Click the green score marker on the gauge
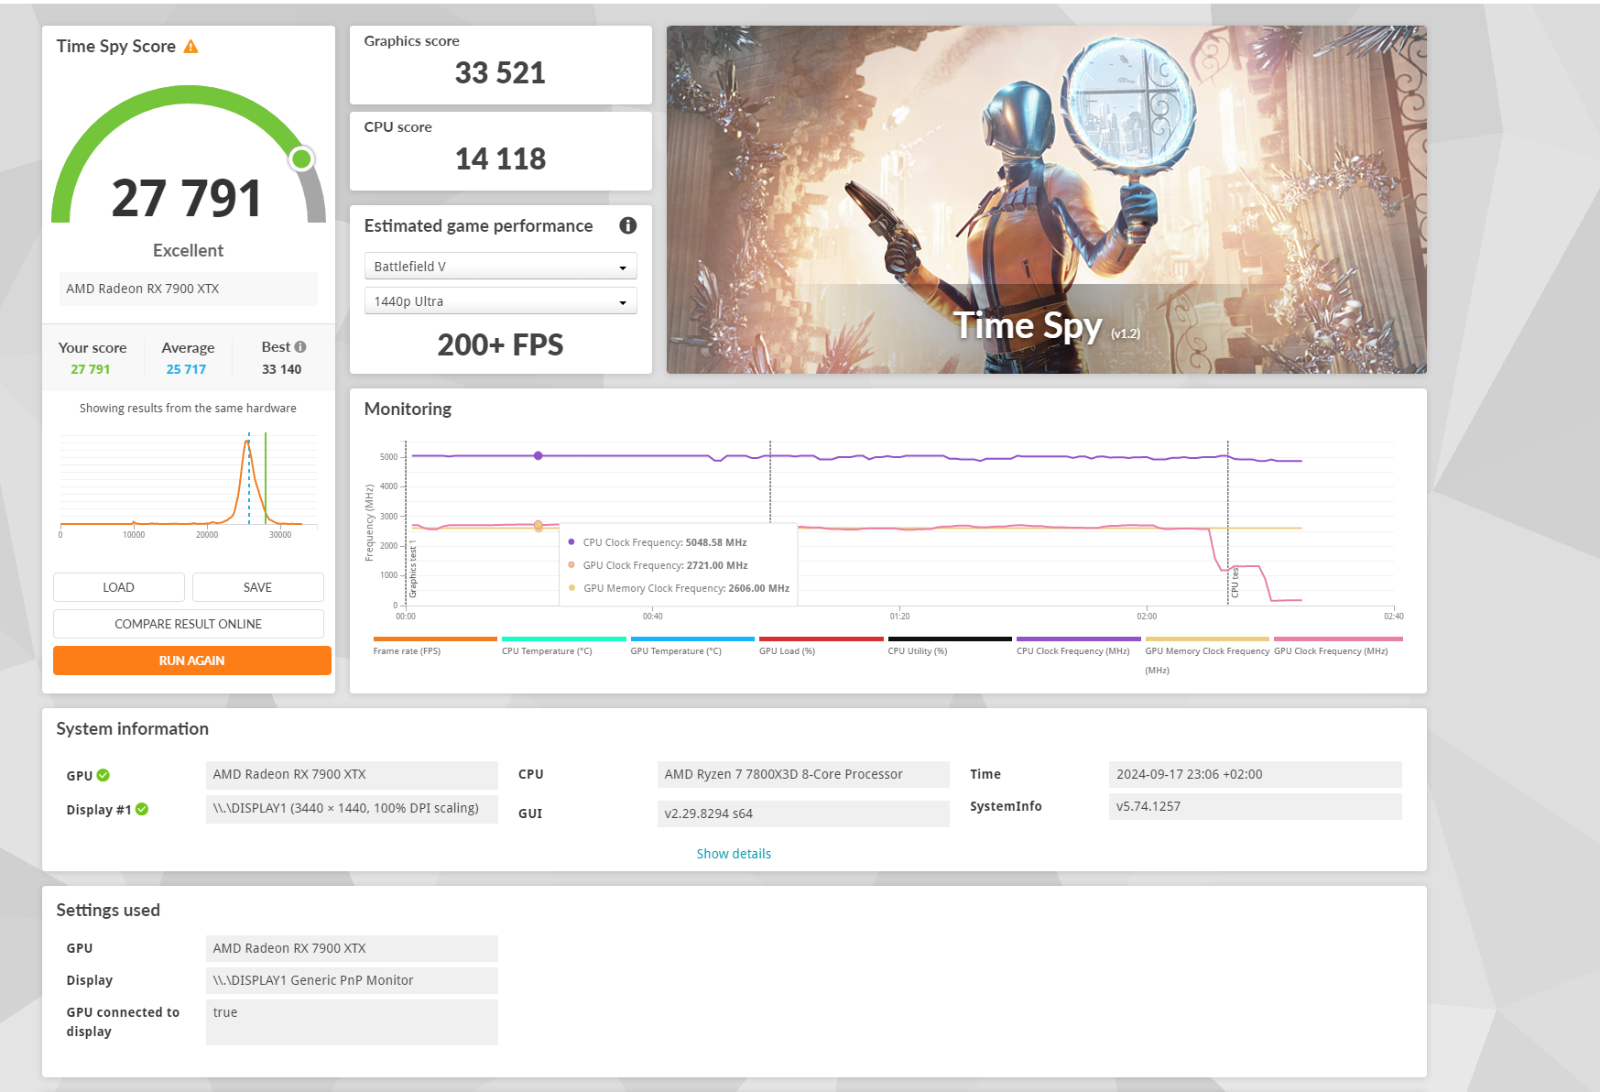The image size is (1600, 1092). (301, 159)
